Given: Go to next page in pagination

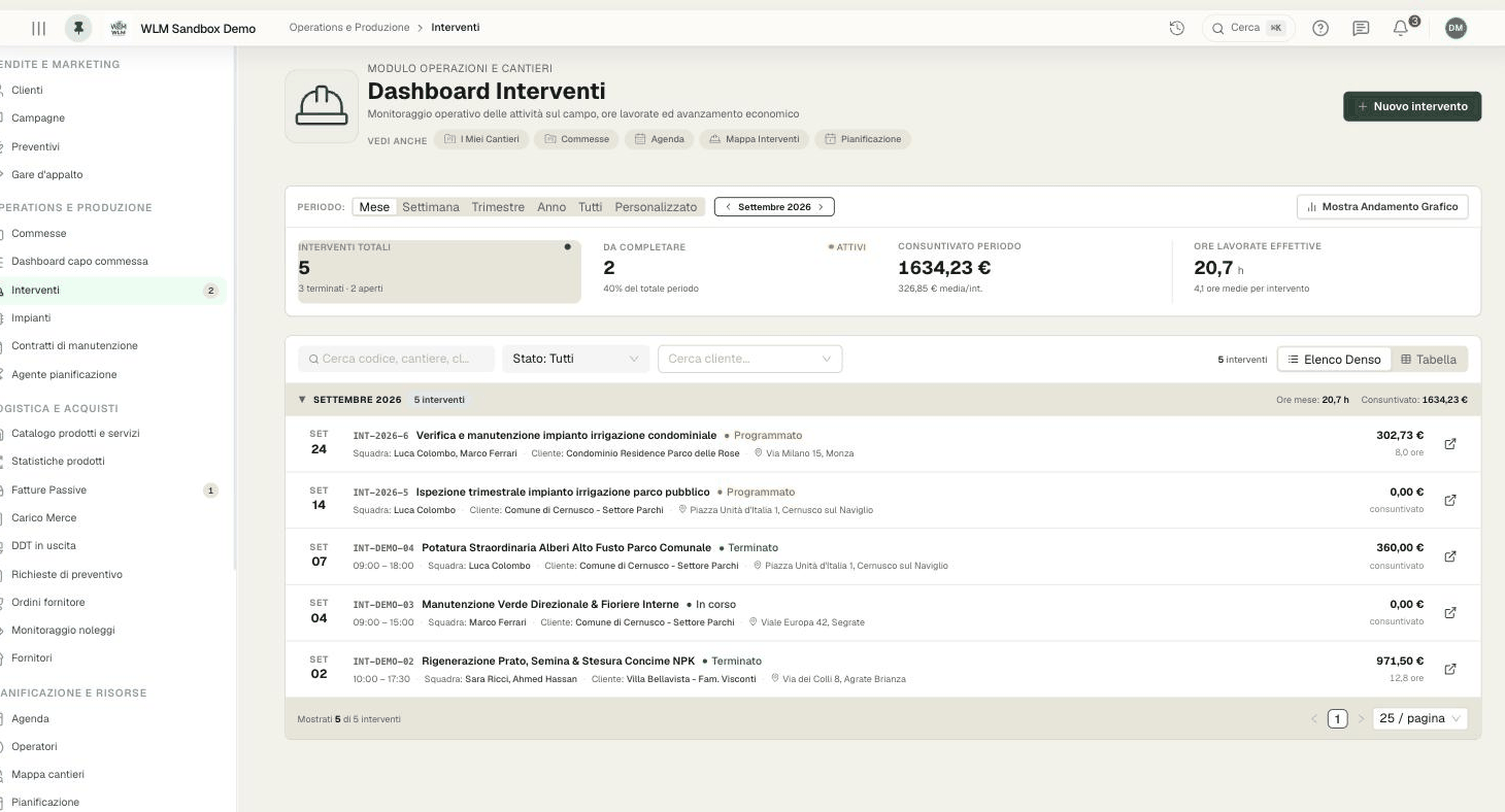Looking at the screenshot, I should [x=1361, y=718].
